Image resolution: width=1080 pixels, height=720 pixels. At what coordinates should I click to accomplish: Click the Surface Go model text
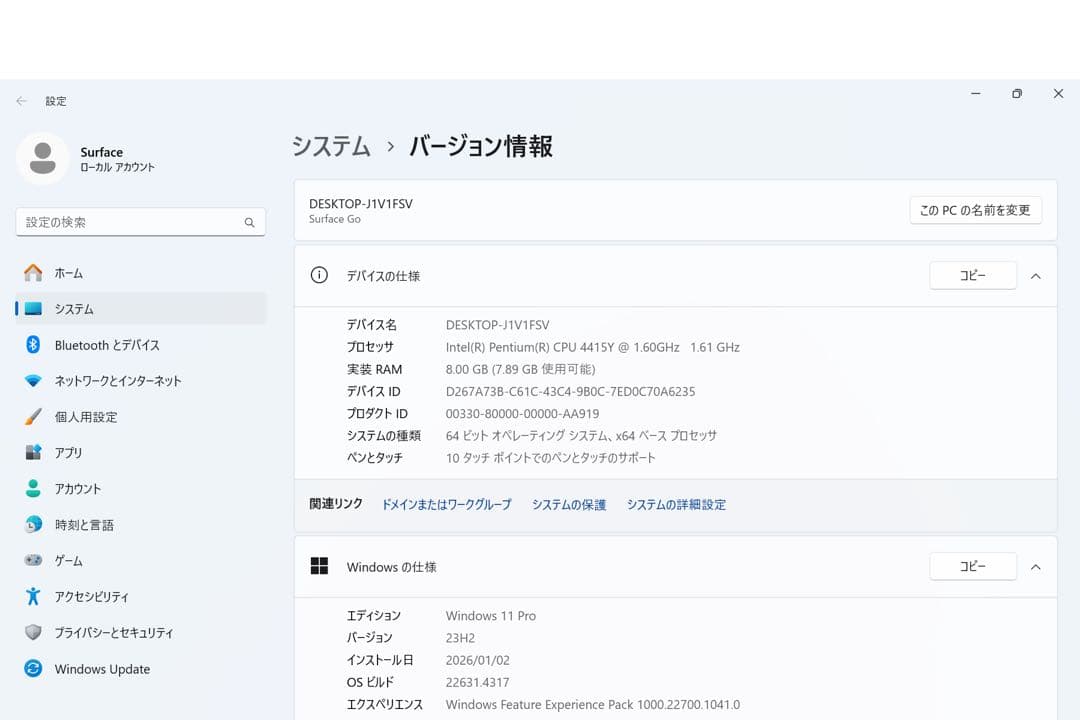[335, 219]
